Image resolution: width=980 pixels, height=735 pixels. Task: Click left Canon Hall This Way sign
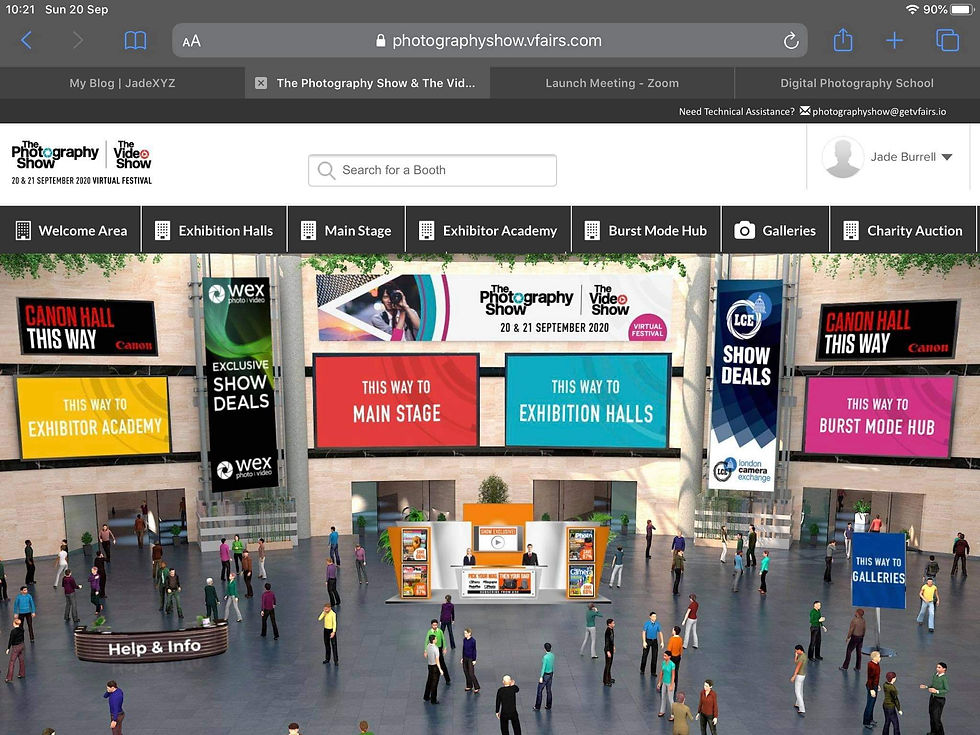point(86,327)
